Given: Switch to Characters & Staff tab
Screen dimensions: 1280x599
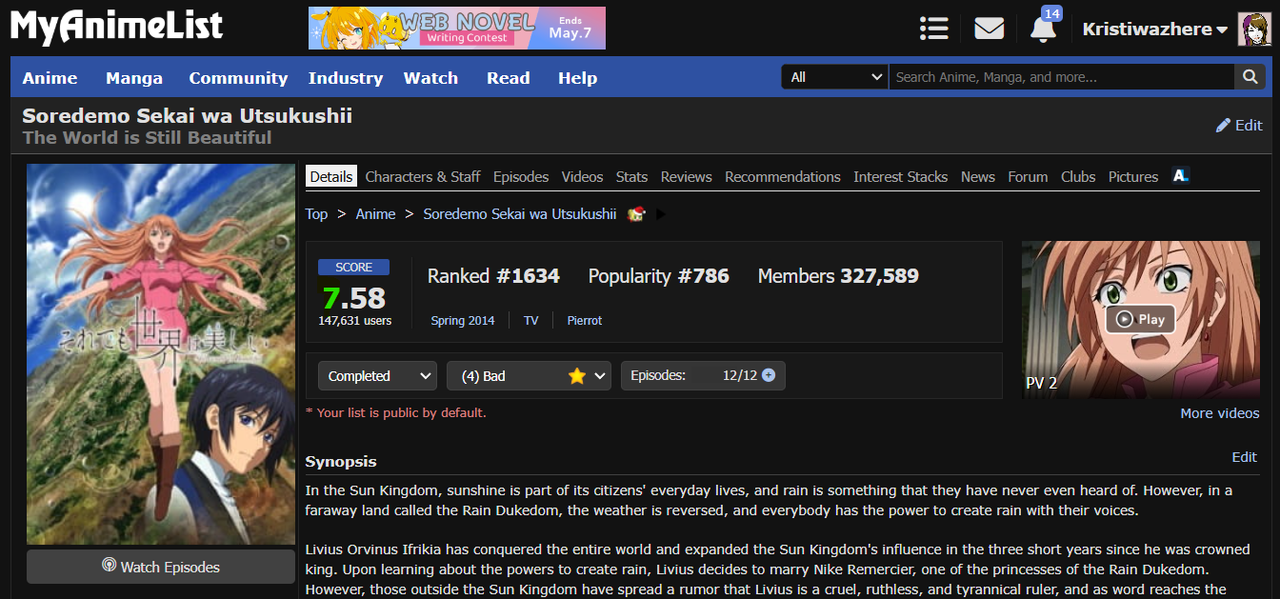Looking at the screenshot, I should pos(423,176).
